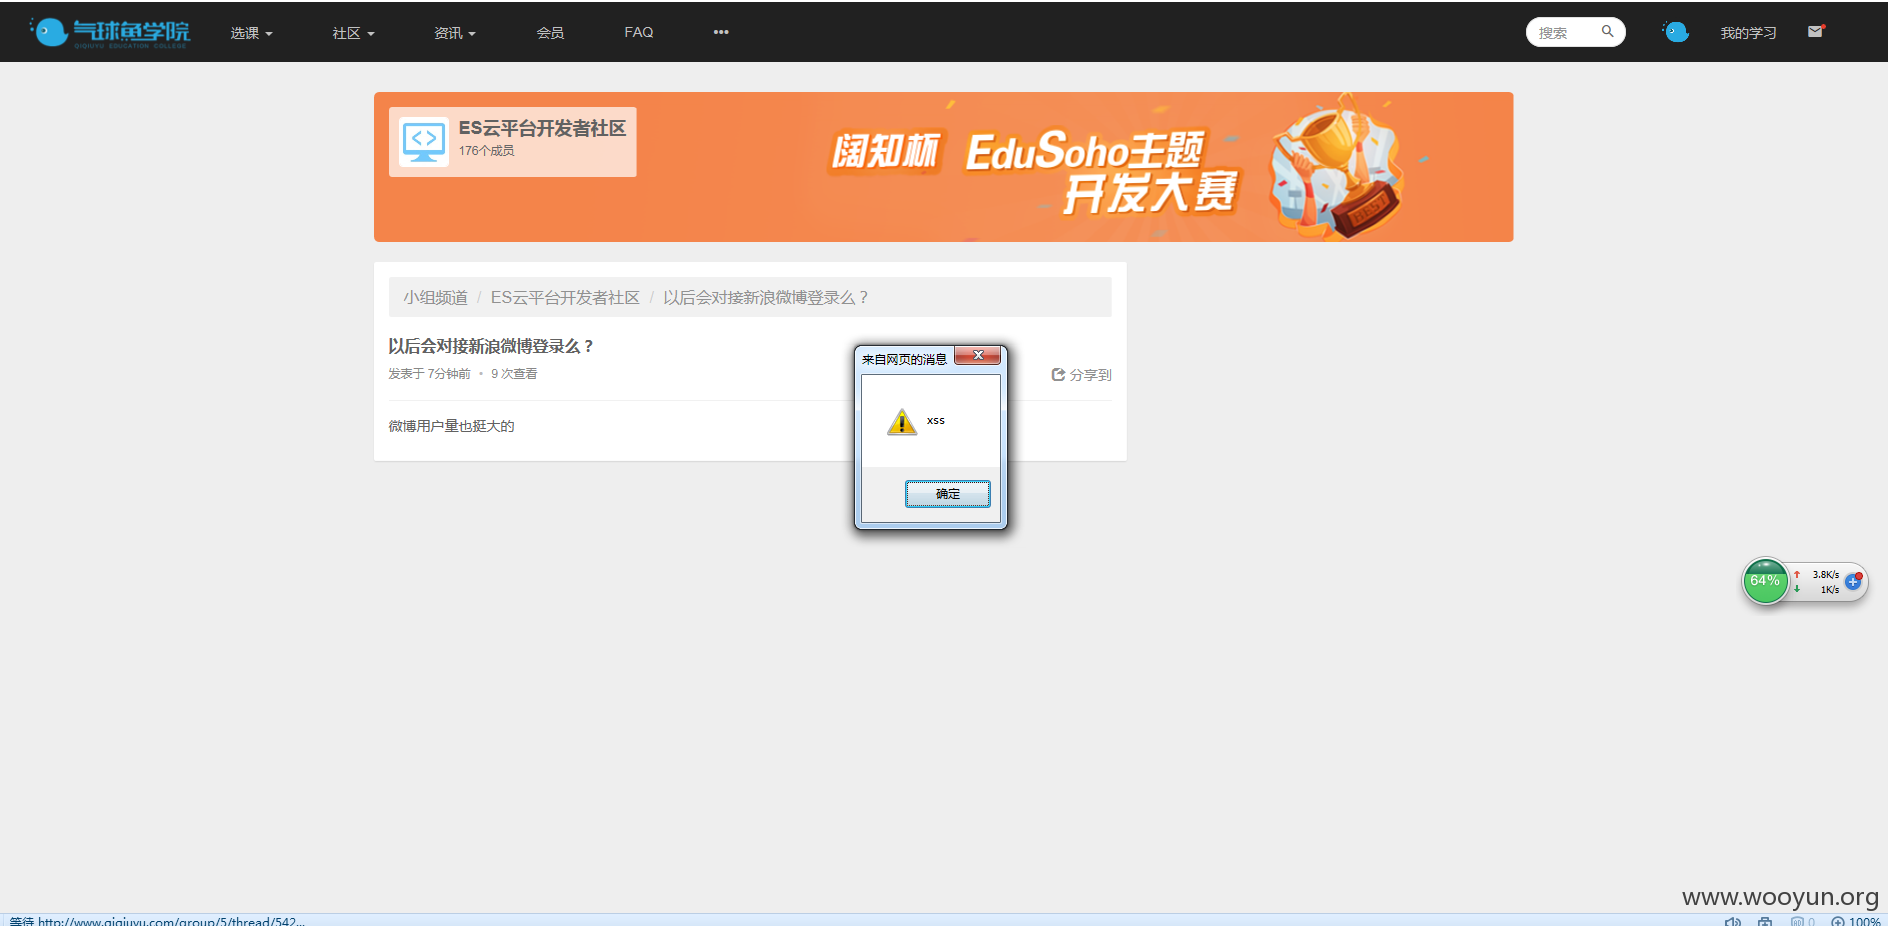Click the thread title heading

point(491,346)
